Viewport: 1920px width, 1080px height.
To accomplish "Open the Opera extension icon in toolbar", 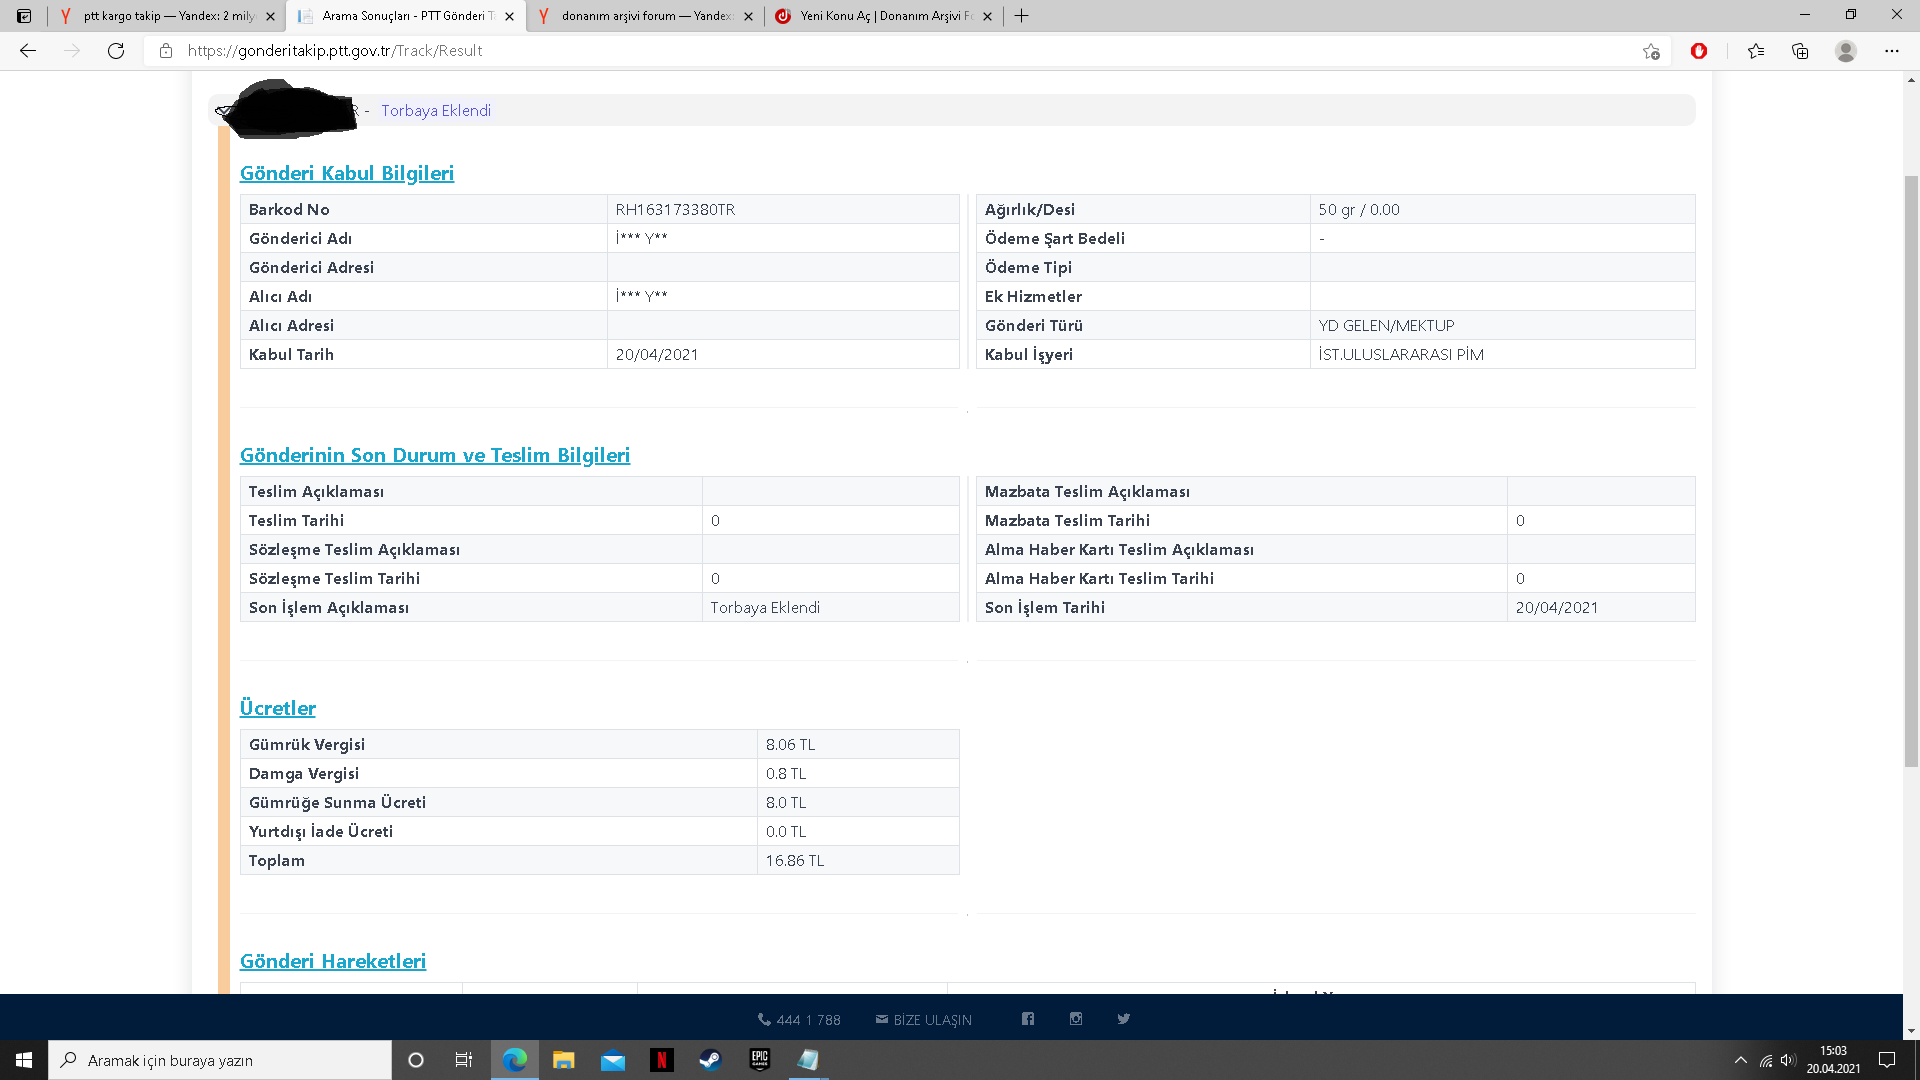I will pos(1699,51).
